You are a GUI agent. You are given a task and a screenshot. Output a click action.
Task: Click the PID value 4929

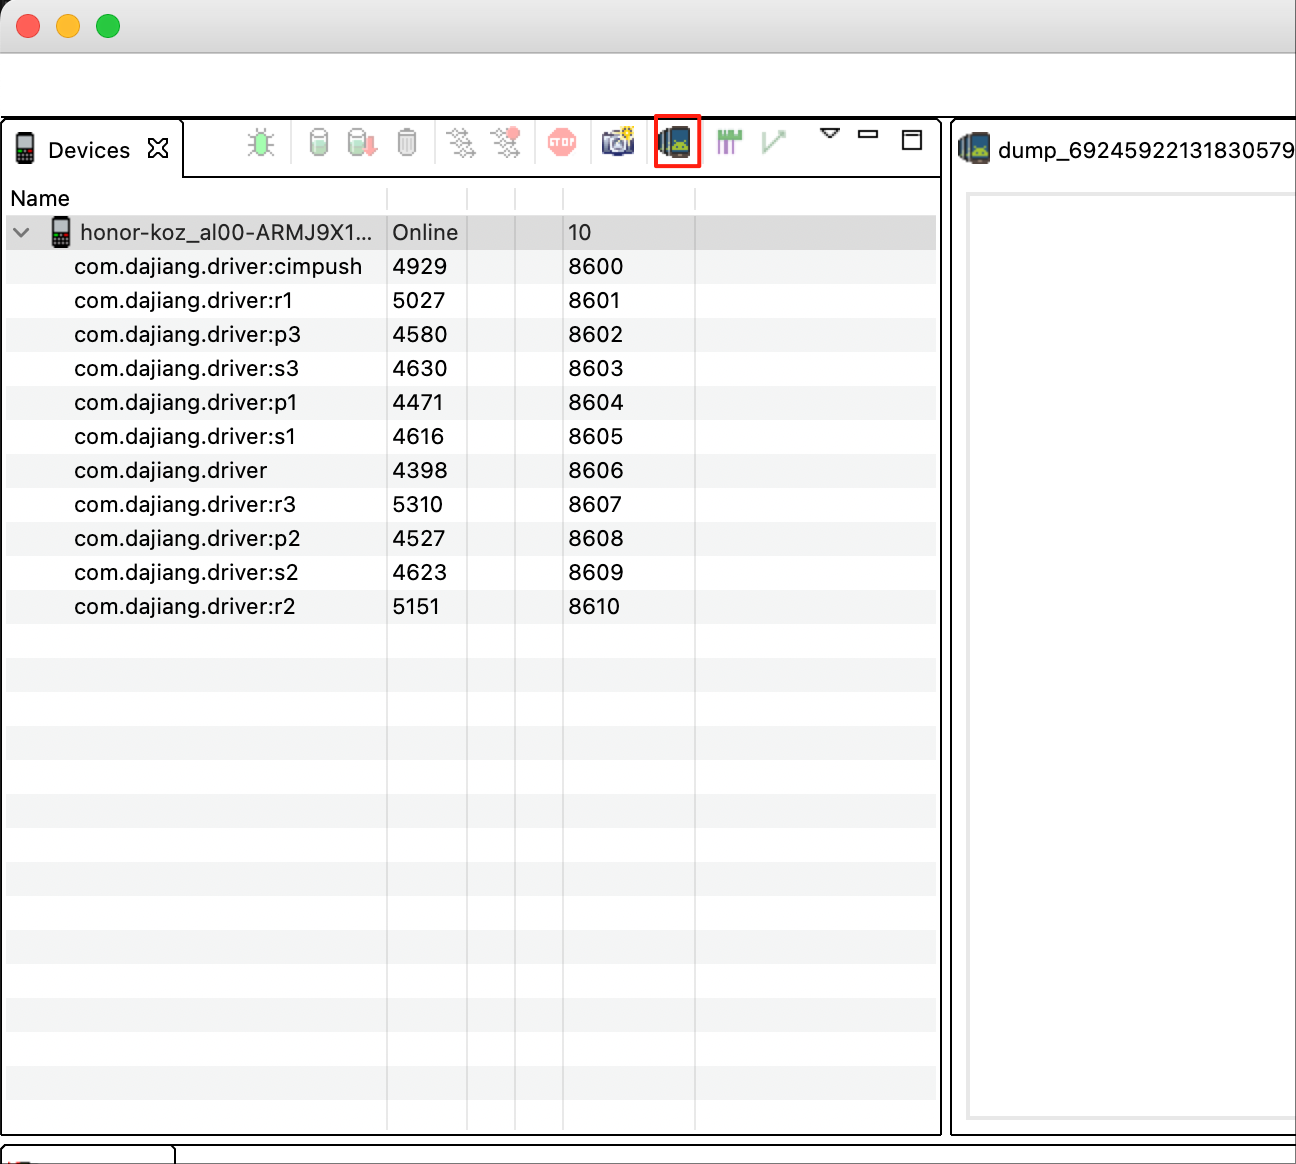pyautogui.click(x=420, y=266)
